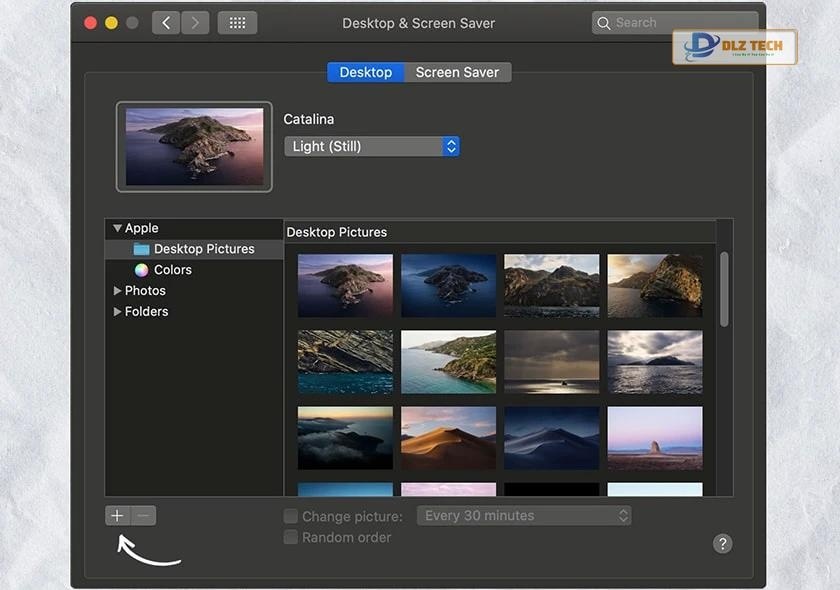This screenshot has height=590, width=840.
Task: Open the Light (Still) dropdown
Action: click(372, 146)
